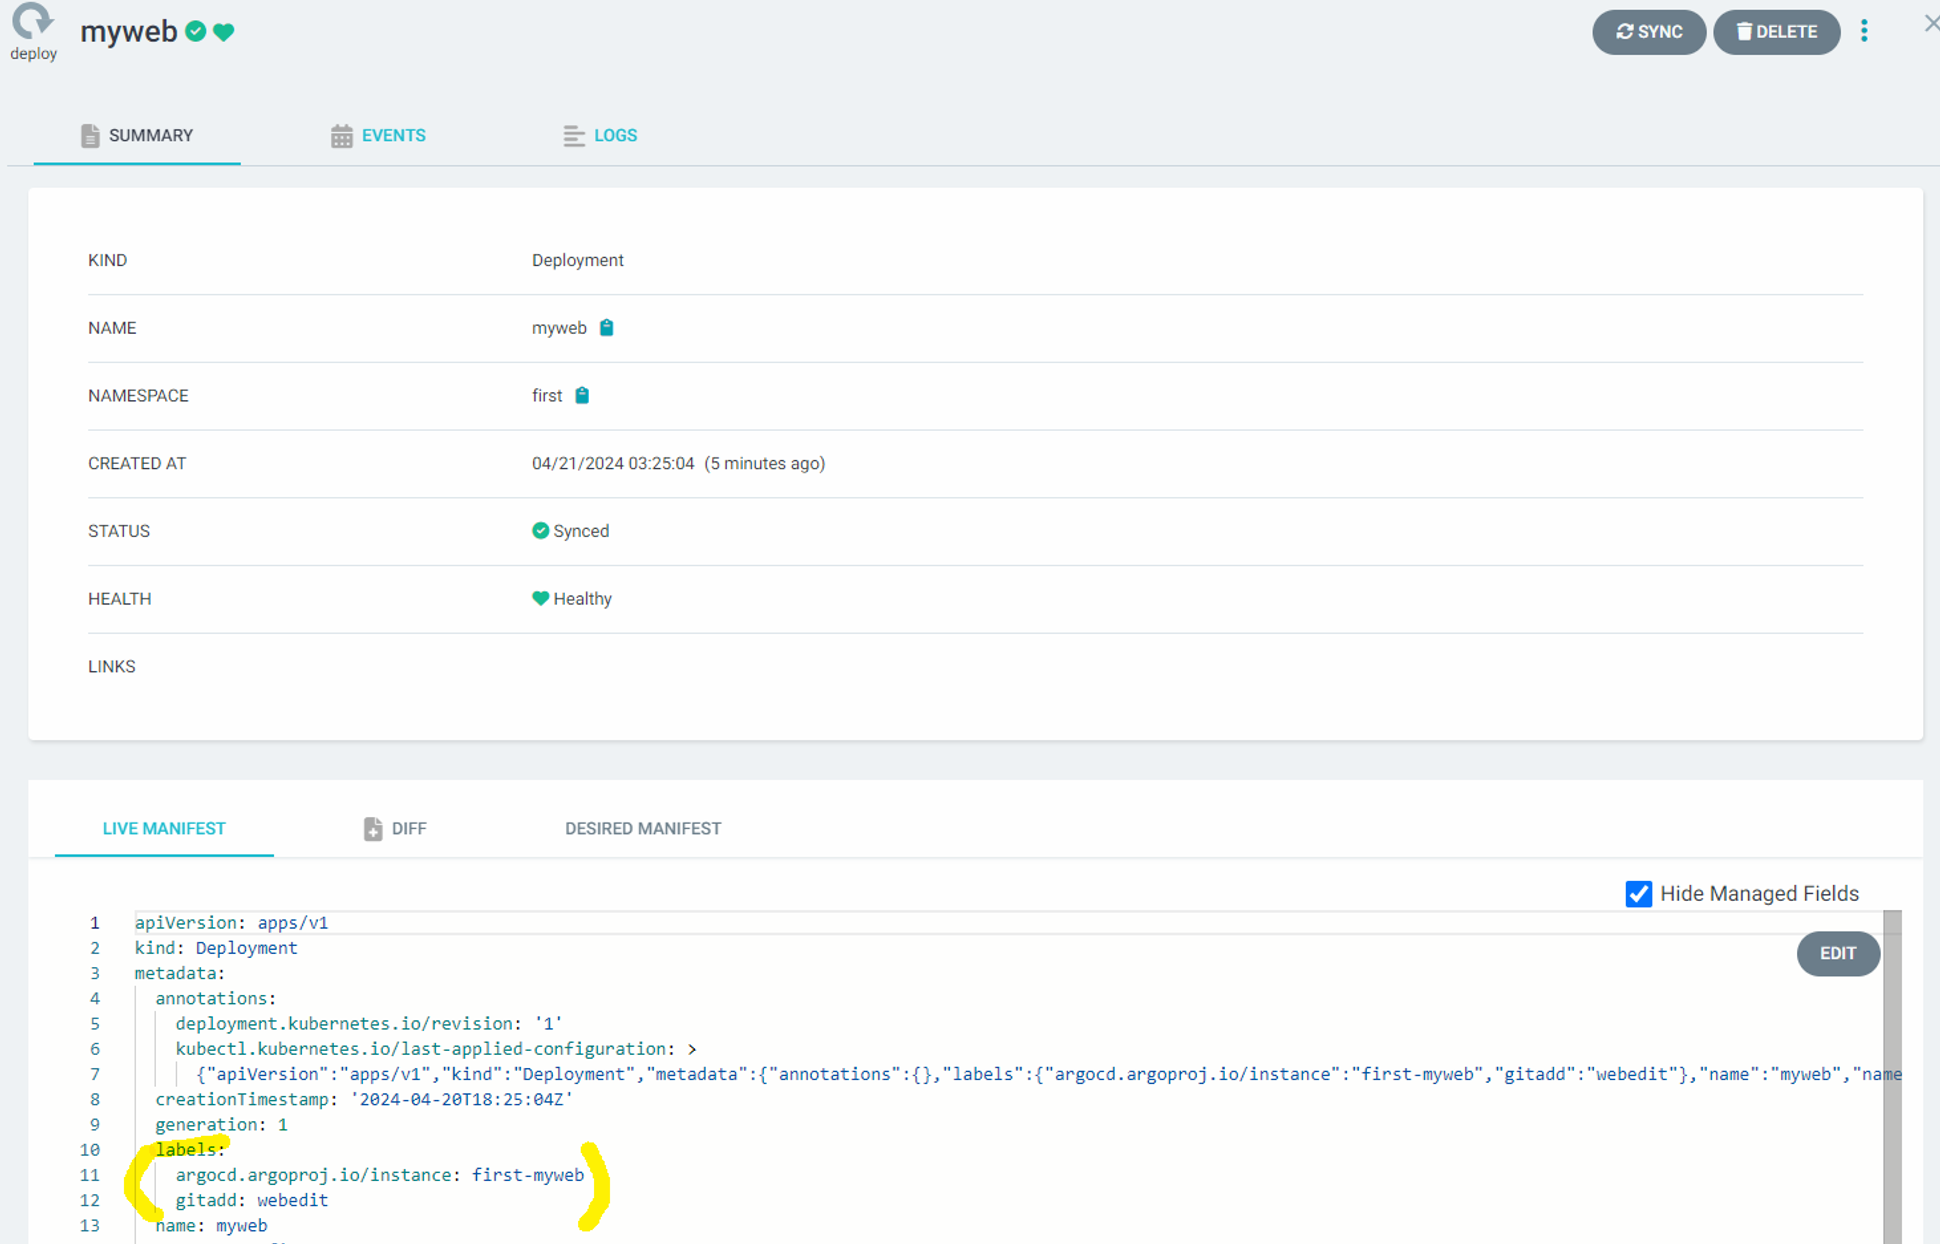1940x1244 pixels.
Task: Click the Synced status check icon
Action: click(x=540, y=531)
